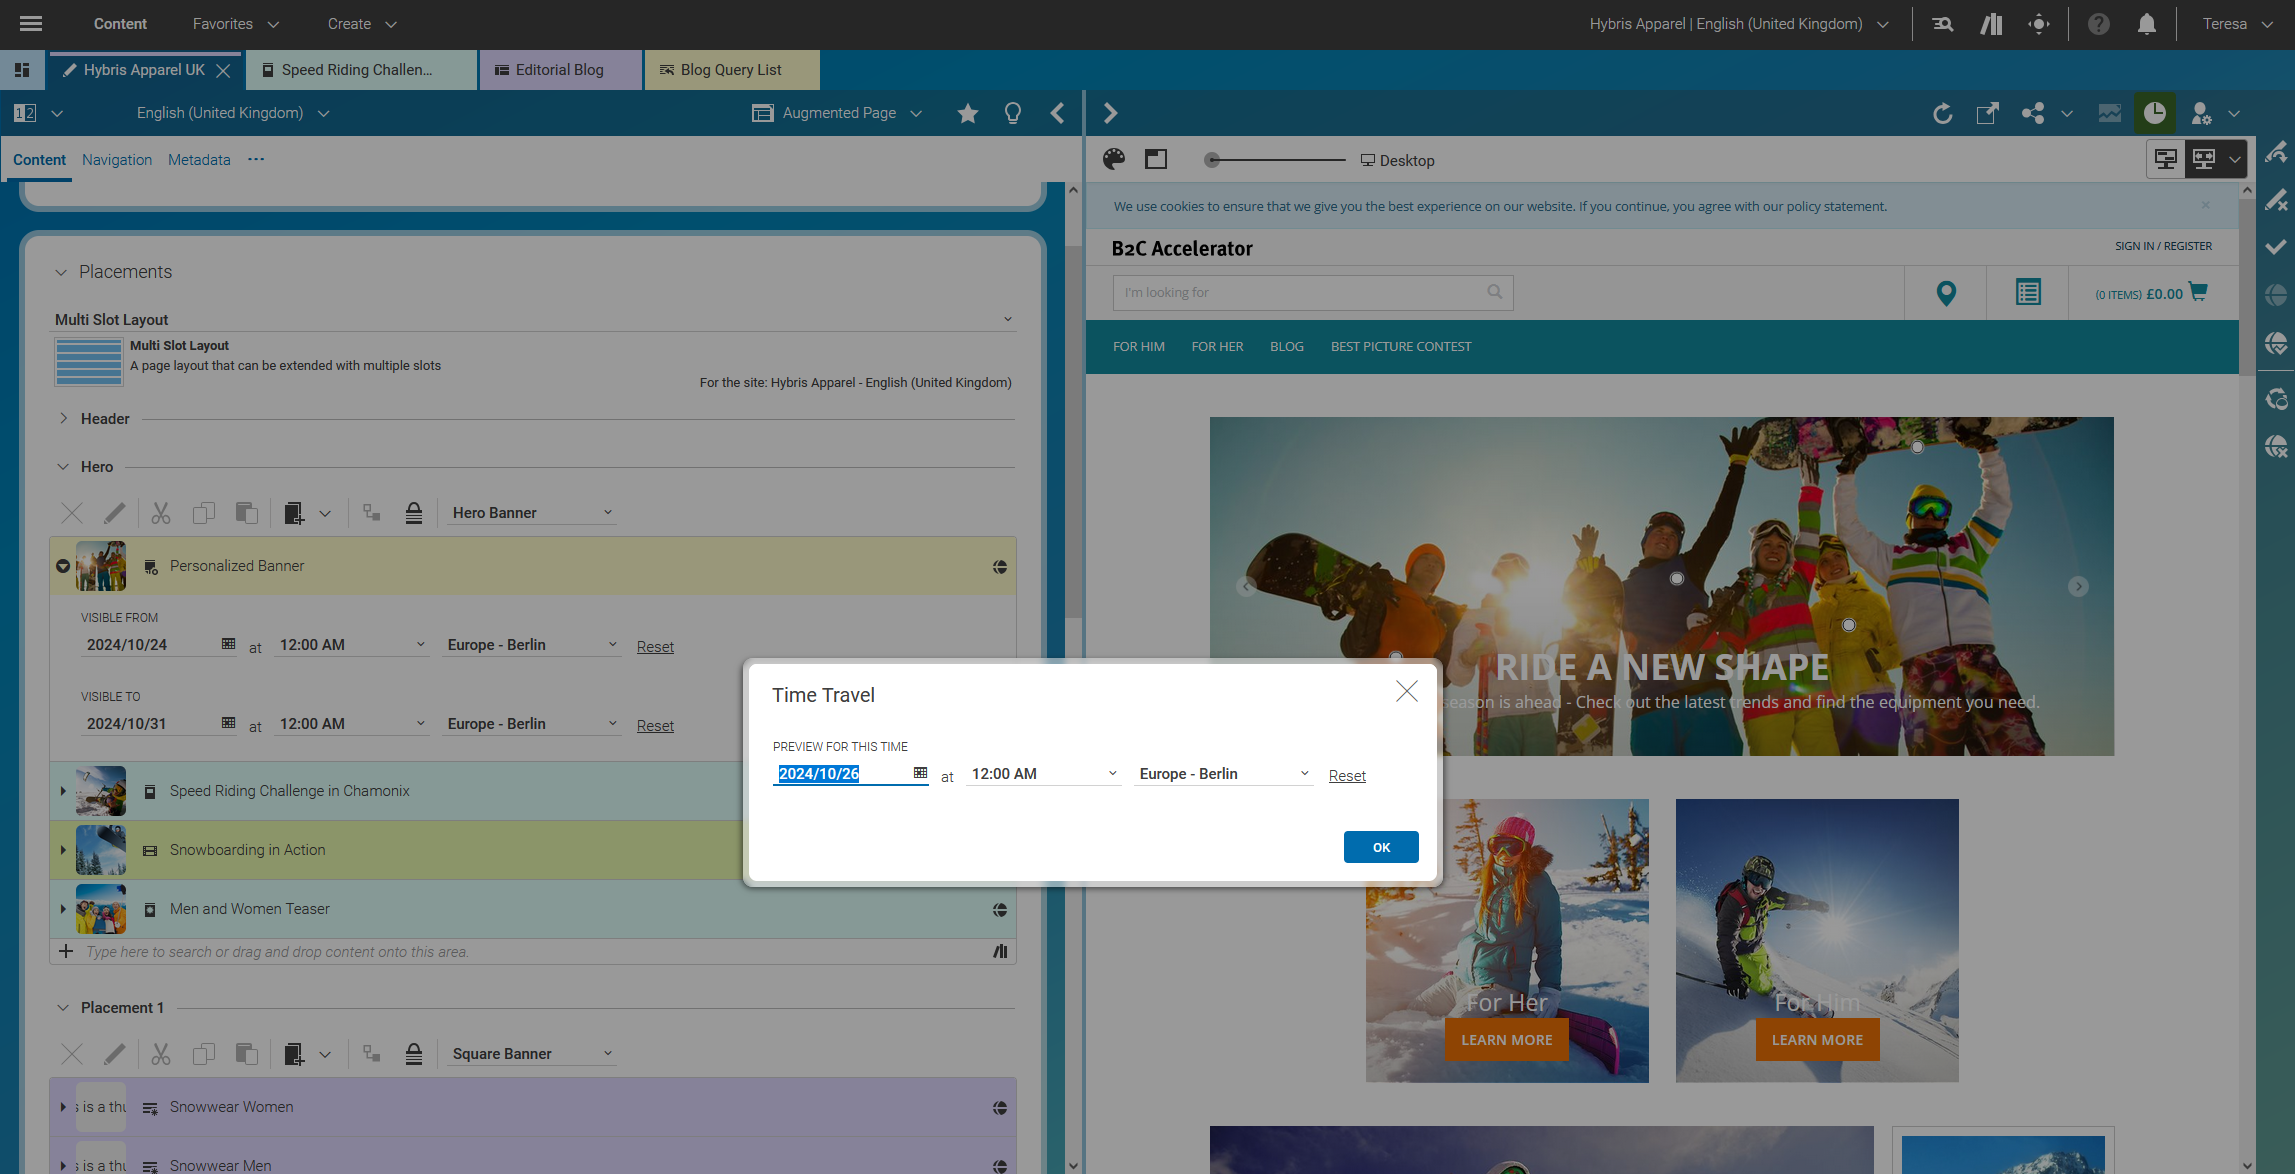The image size is (2295, 1174).
Task: Click lock icon in Hero toolbar
Action: tap(413, 513)
